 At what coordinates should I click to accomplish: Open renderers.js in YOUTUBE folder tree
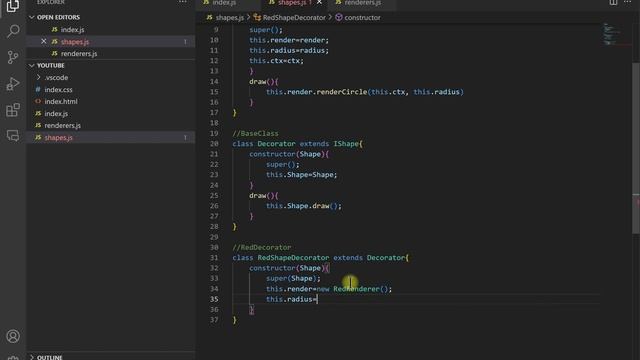pos(62,125)
